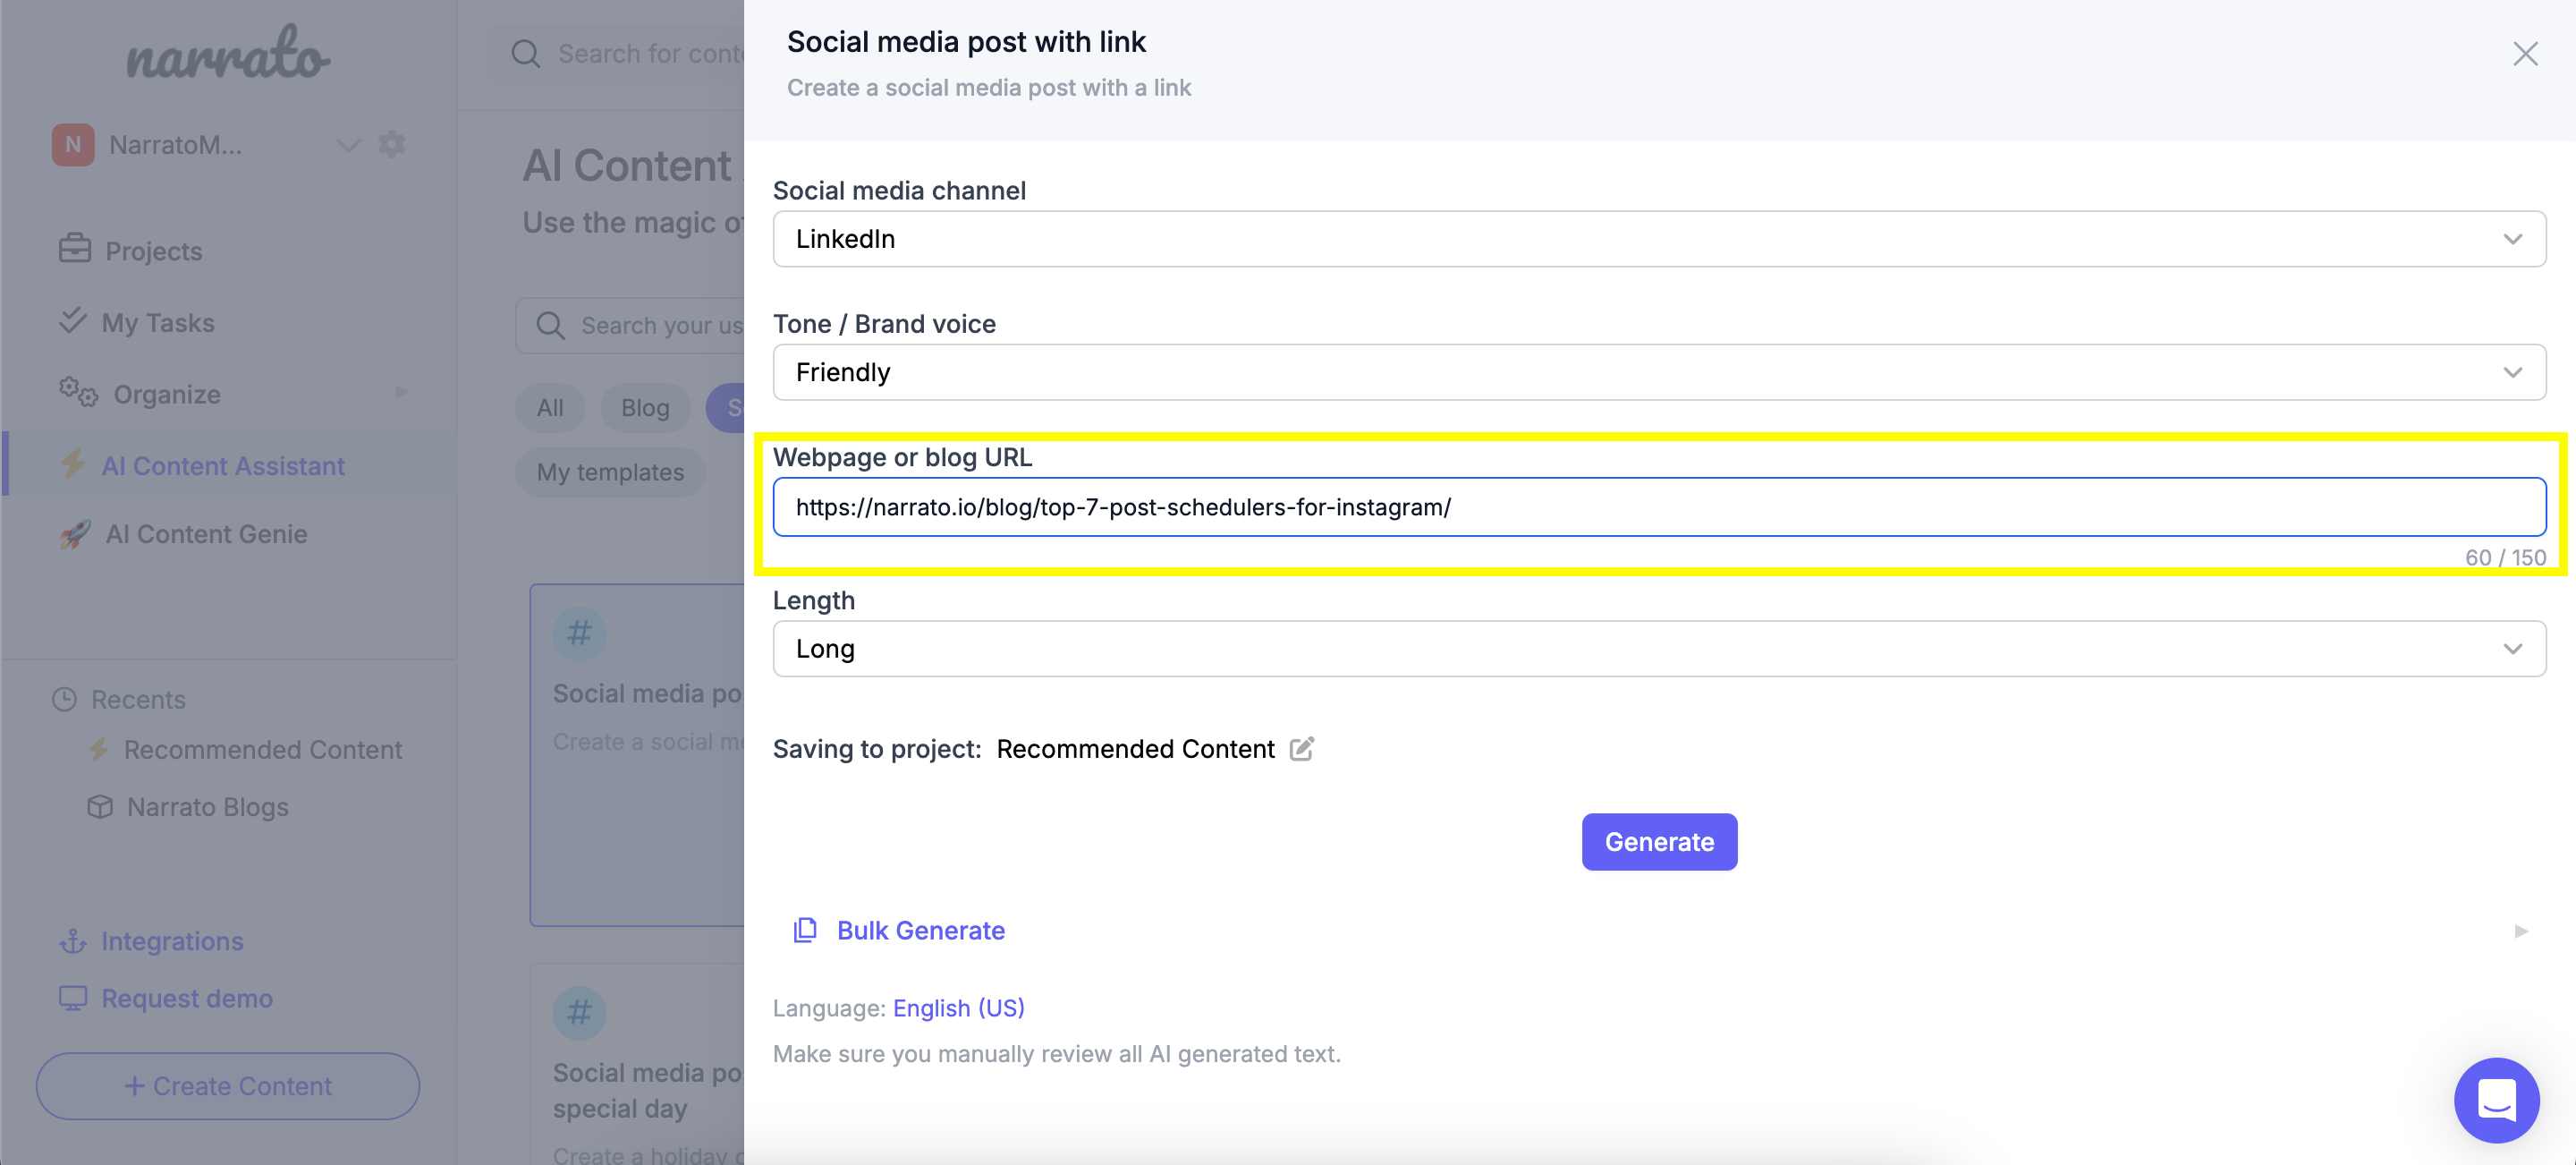2576x1165 pixels.
Task: Click the Integrations anchor icon
Action: (x=73, y=941)
